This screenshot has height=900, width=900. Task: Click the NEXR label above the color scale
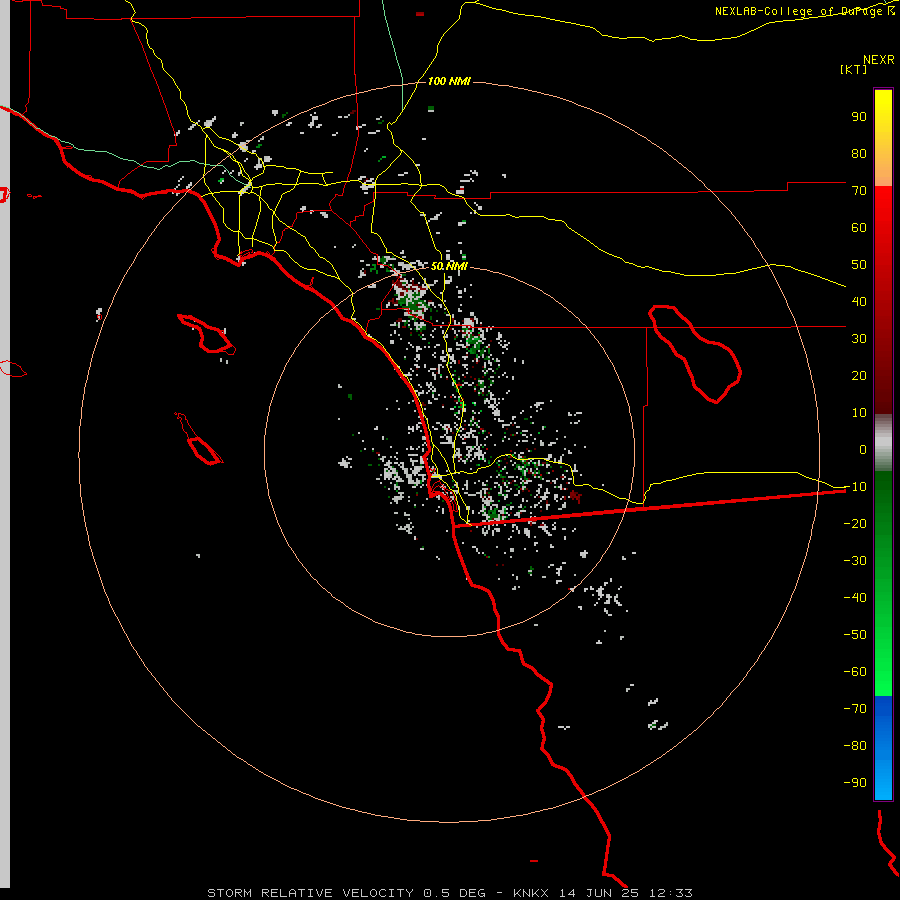(878, 60)
